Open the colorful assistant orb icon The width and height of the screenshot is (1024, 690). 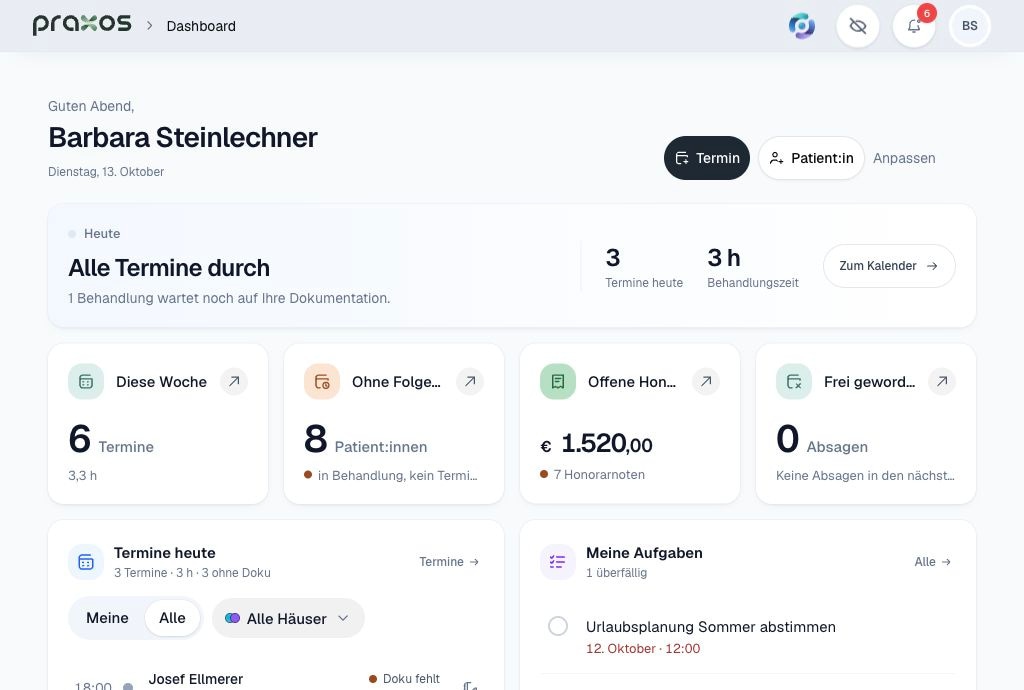tap(801, 26)
